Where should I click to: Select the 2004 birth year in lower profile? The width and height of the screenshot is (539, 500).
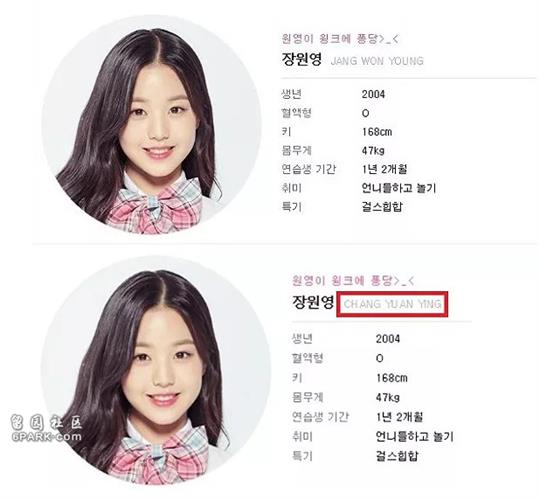click(x=388, y=339)
